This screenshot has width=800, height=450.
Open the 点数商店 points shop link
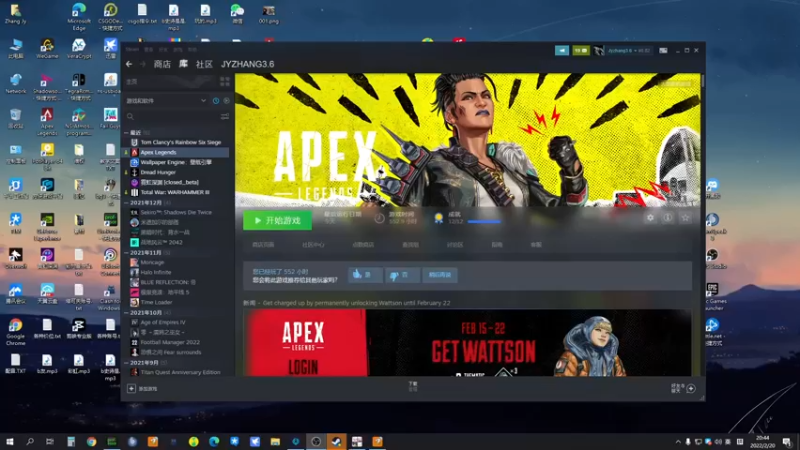click(x=363, y=245)
